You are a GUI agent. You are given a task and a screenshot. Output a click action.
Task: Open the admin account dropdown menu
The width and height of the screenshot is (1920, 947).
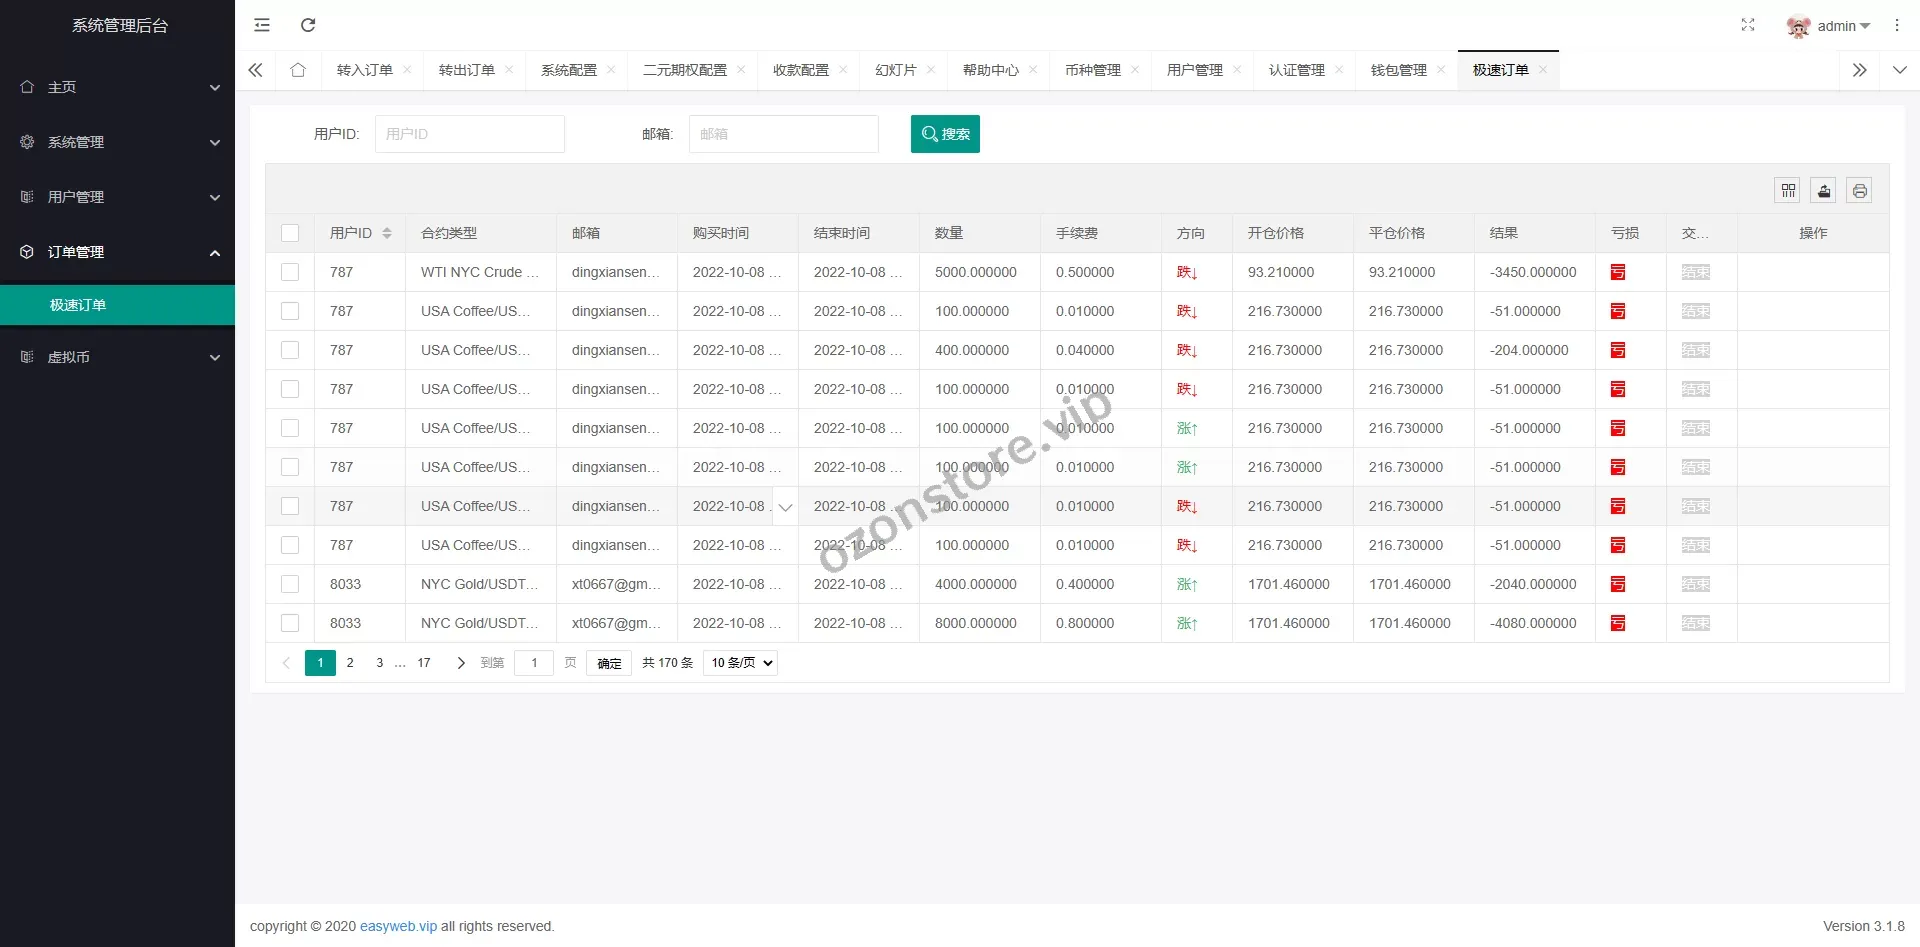click(1840, 26)
